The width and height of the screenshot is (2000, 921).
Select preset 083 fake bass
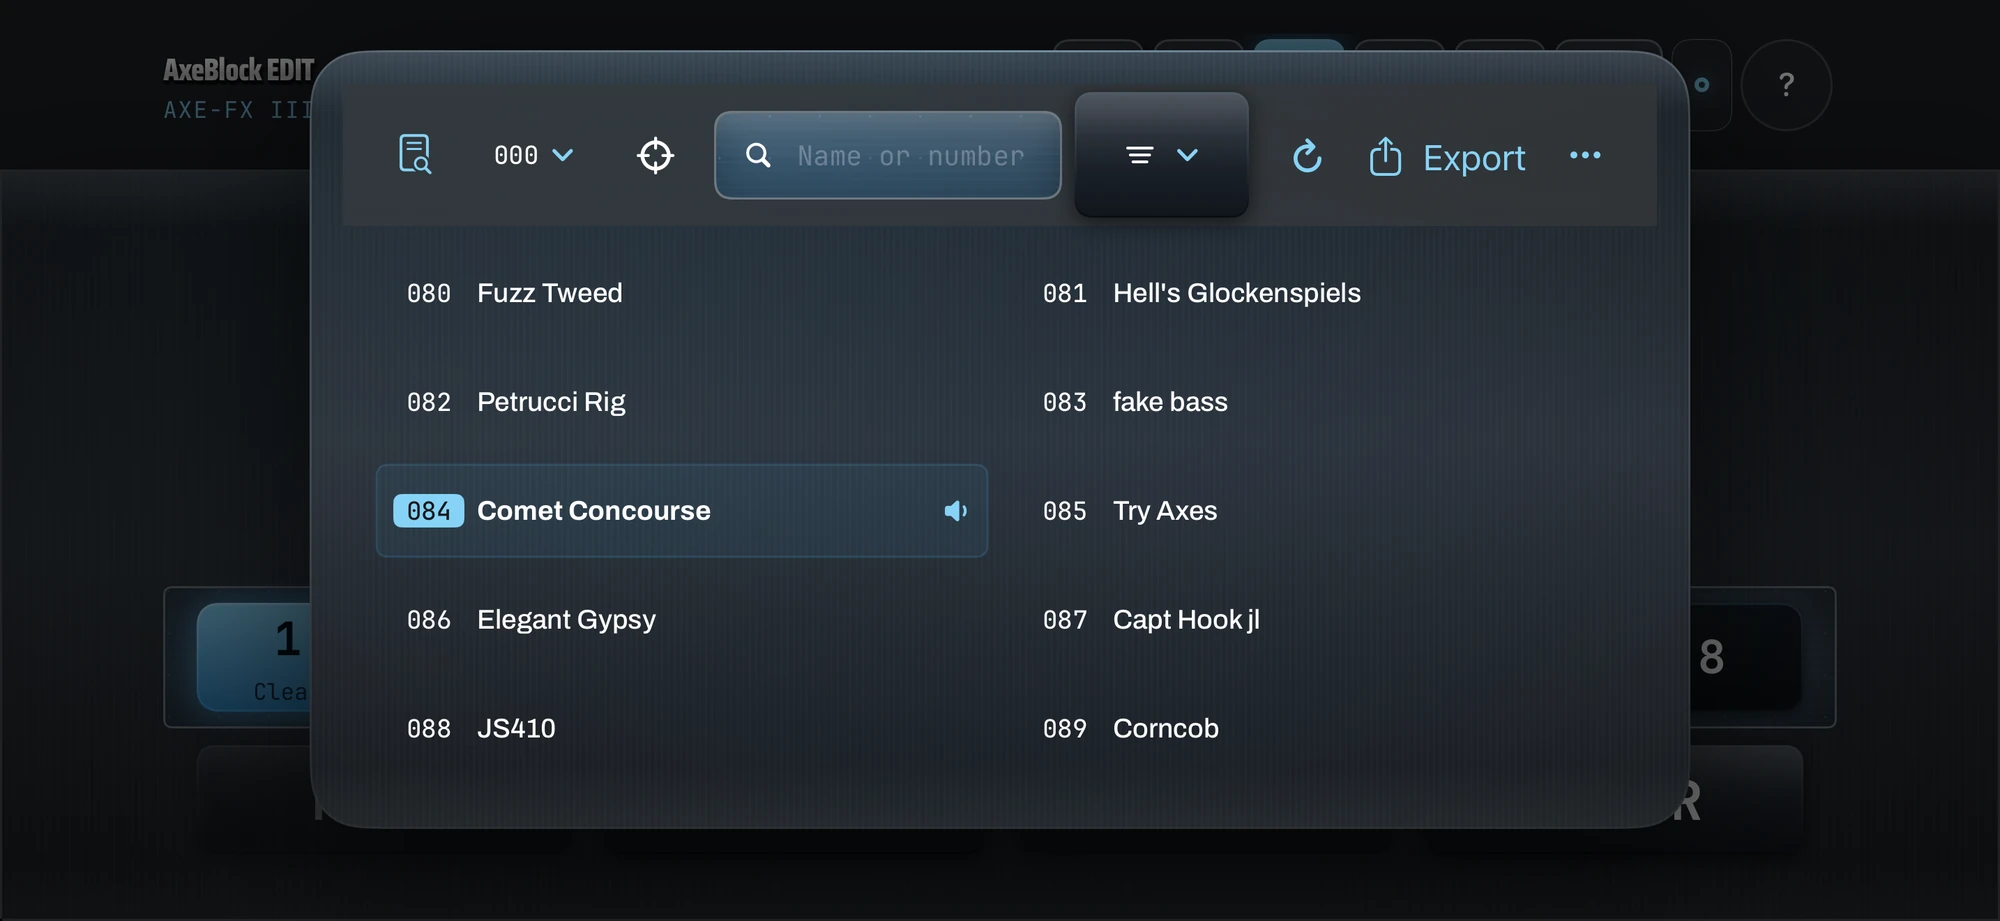coord(1318,402)
